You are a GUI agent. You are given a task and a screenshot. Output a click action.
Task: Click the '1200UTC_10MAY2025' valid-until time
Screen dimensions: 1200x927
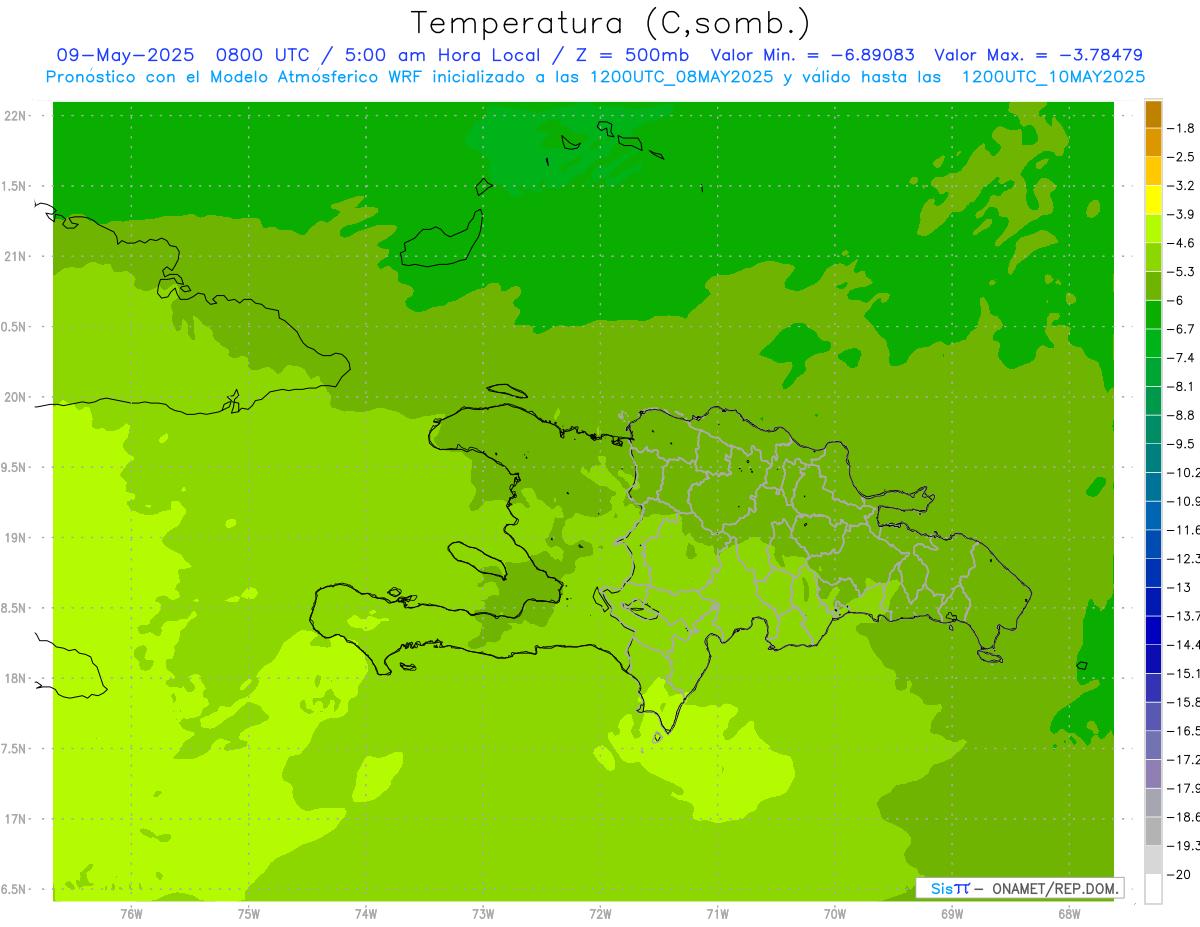(1053, 77)
